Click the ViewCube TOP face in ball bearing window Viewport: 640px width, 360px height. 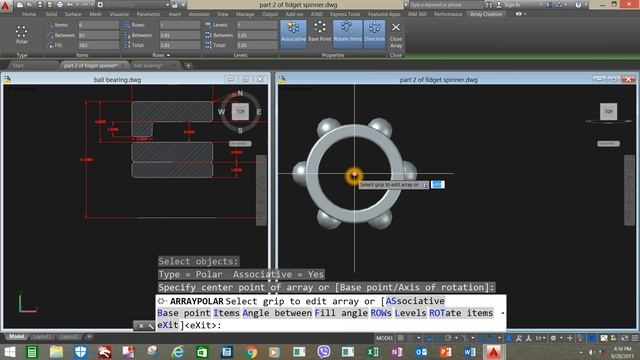point(240,111)
